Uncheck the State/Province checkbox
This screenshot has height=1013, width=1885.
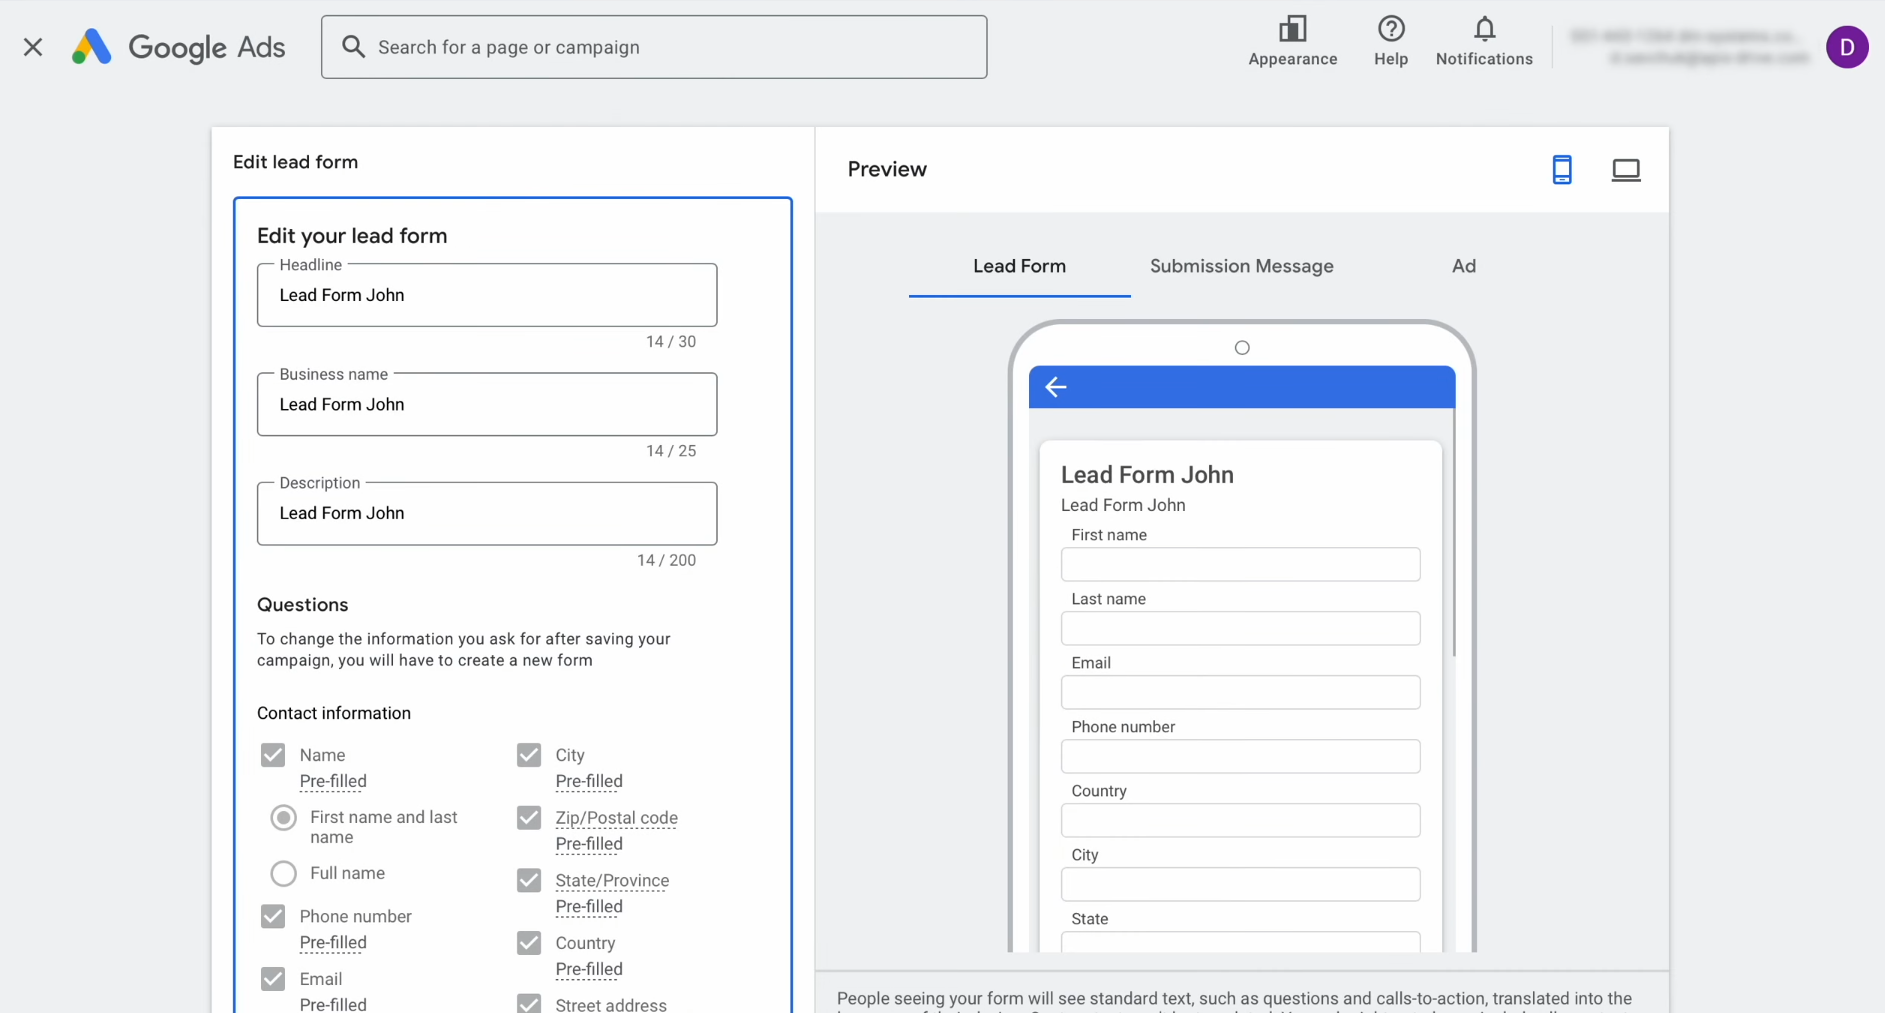[x=529, y=880]
